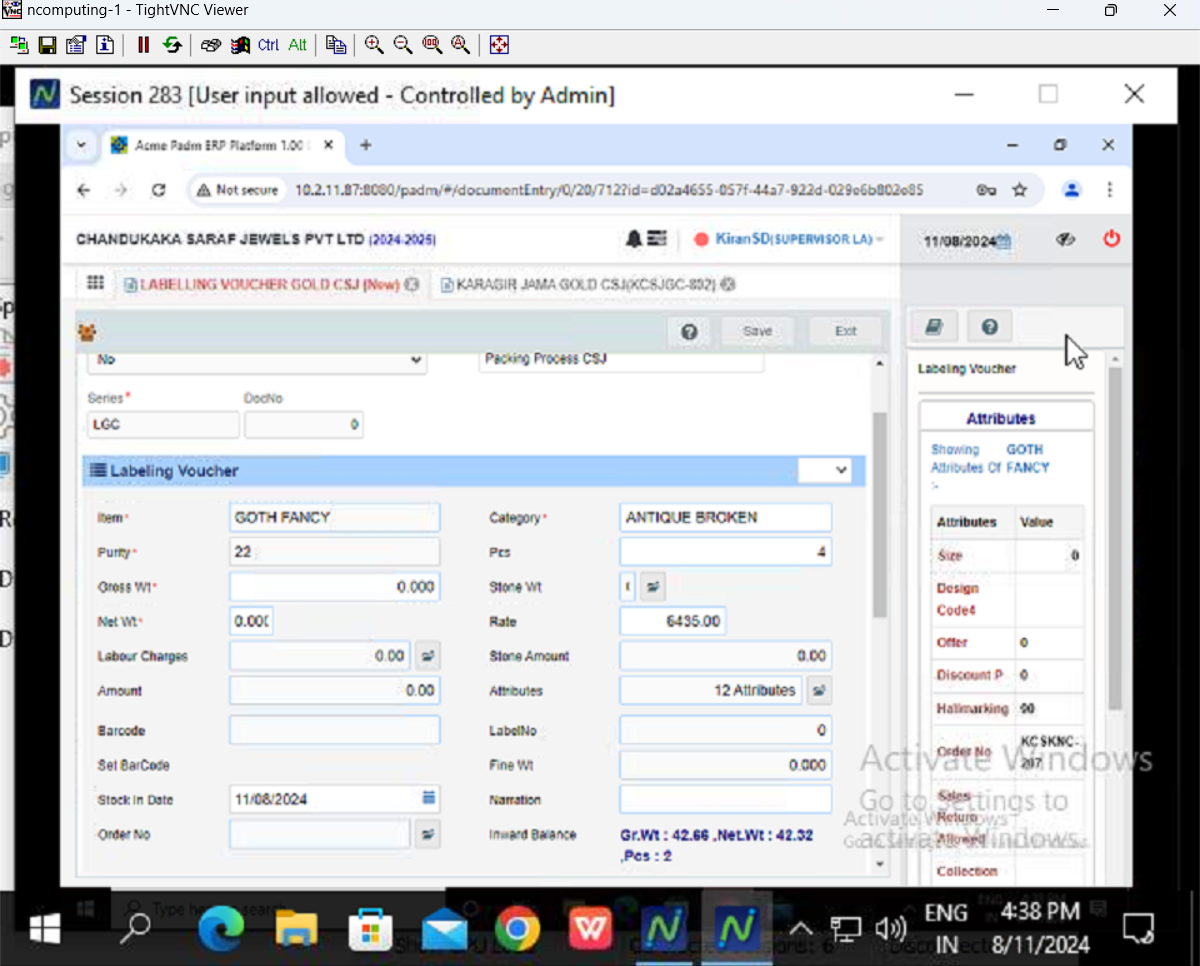Open the Labour Charges lookup button
Viewport: 1200px width, 966px height.
[428, 656]
